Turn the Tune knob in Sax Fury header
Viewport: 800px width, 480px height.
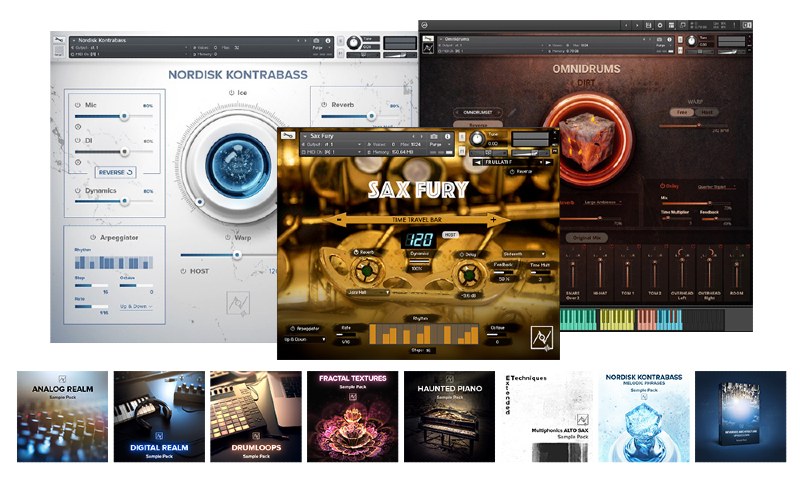coord(477,138)
